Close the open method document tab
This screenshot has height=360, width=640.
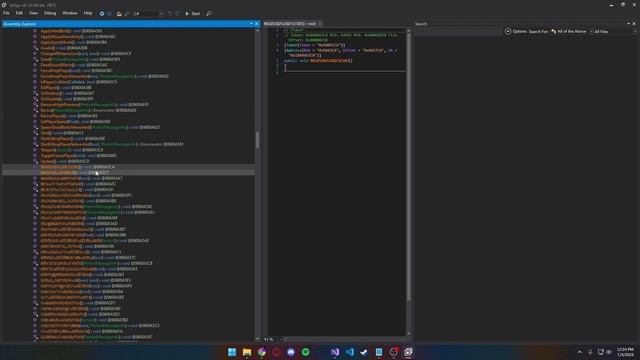320,24
